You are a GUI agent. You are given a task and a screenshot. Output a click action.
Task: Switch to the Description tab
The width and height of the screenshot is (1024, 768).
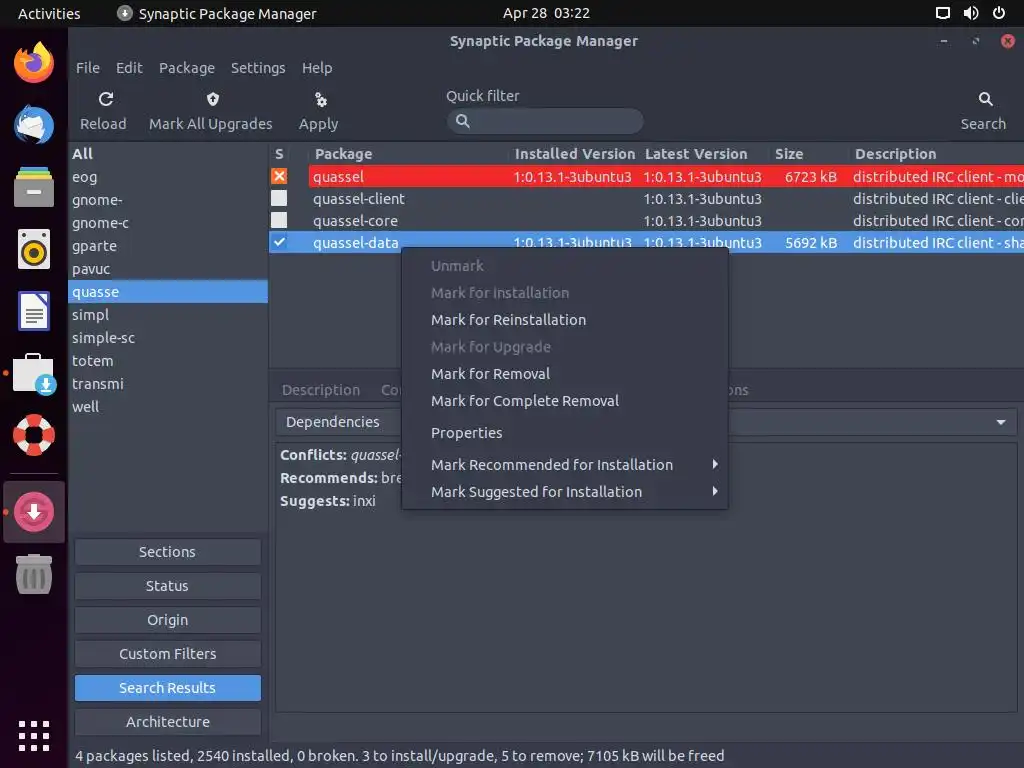point(321,390)
